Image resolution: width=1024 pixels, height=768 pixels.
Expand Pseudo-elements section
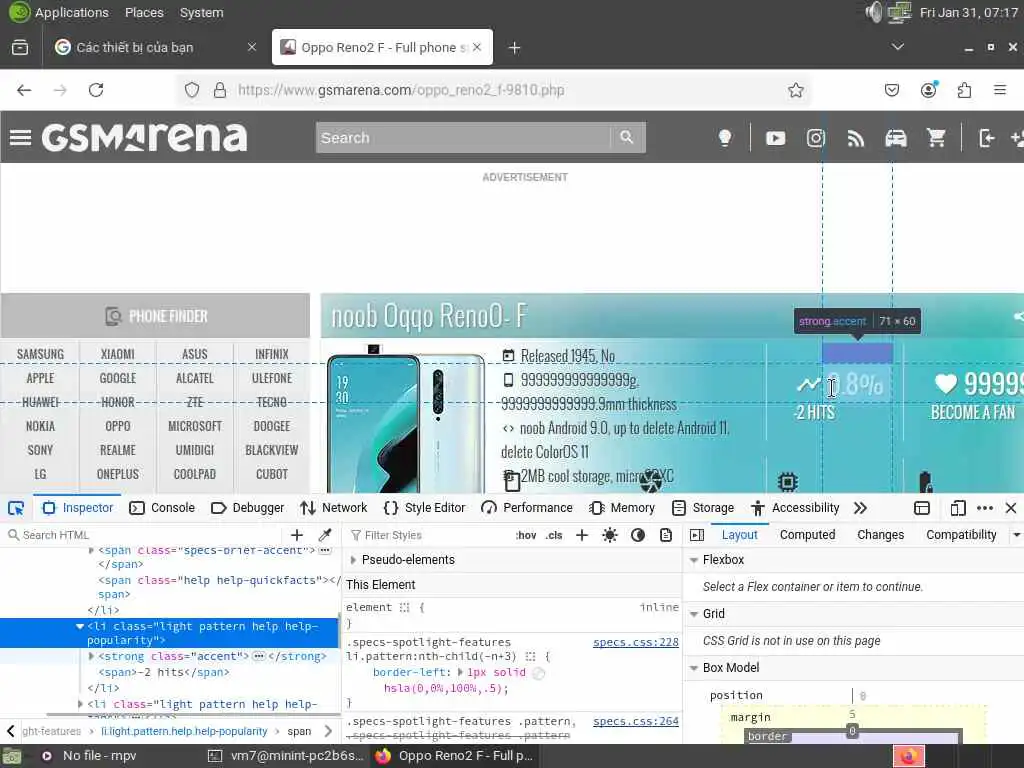click(353, 560)
